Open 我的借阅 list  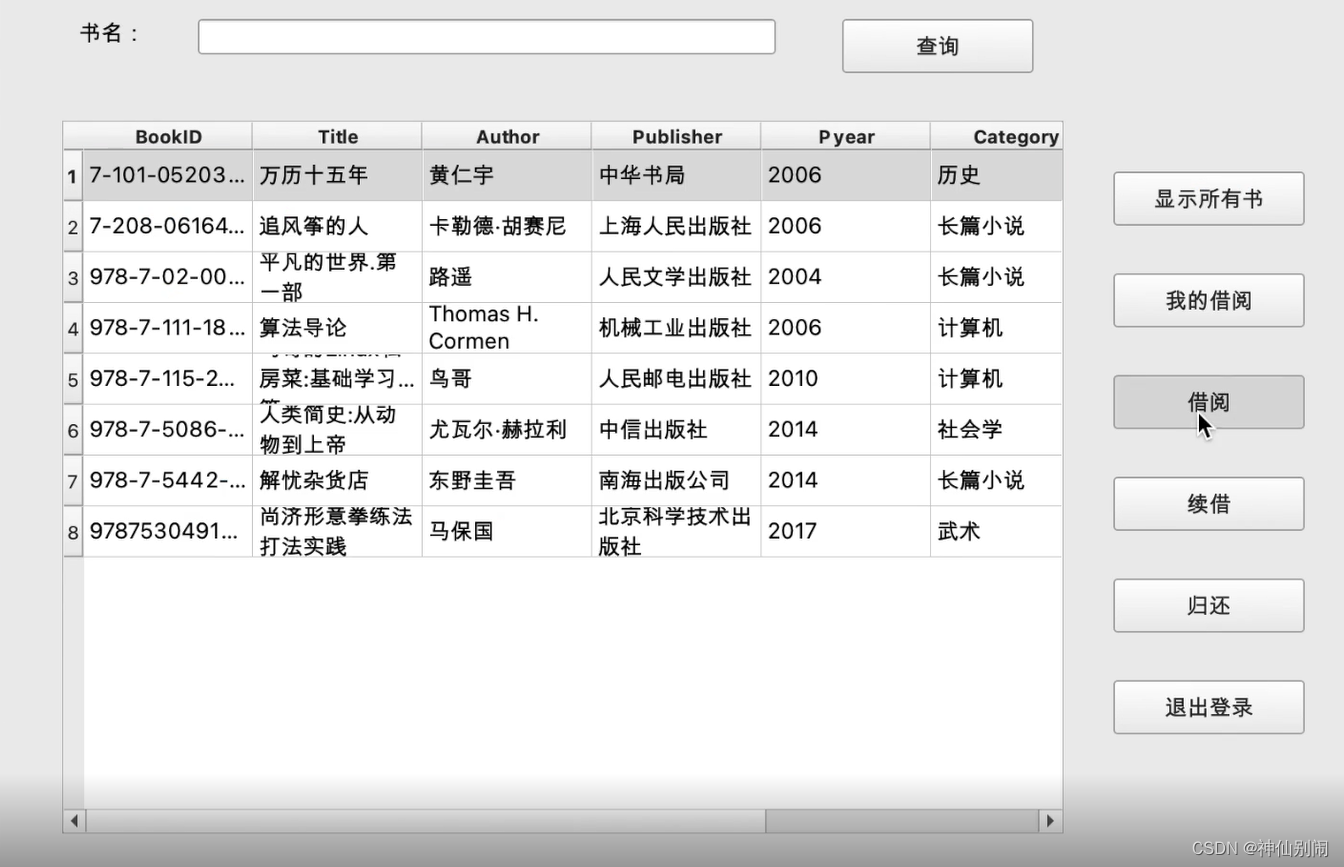(1208, 301)
